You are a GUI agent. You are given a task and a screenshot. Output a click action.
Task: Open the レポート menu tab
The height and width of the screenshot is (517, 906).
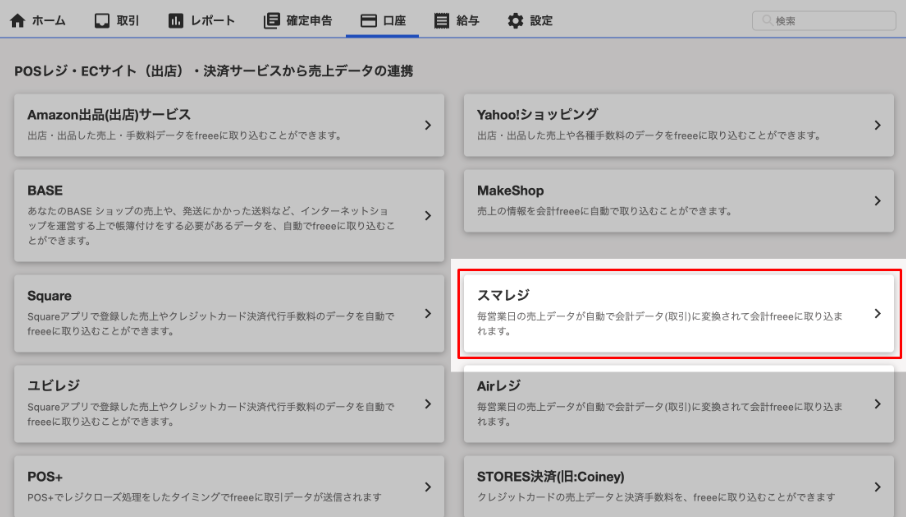(x=212, y=20)
